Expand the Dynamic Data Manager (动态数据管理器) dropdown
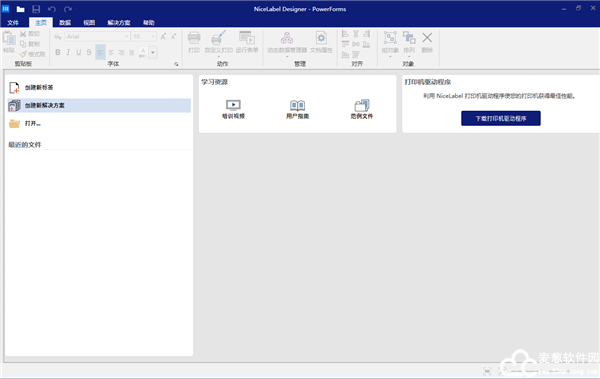This screenshot has height=379, width=600. point(287,57)
